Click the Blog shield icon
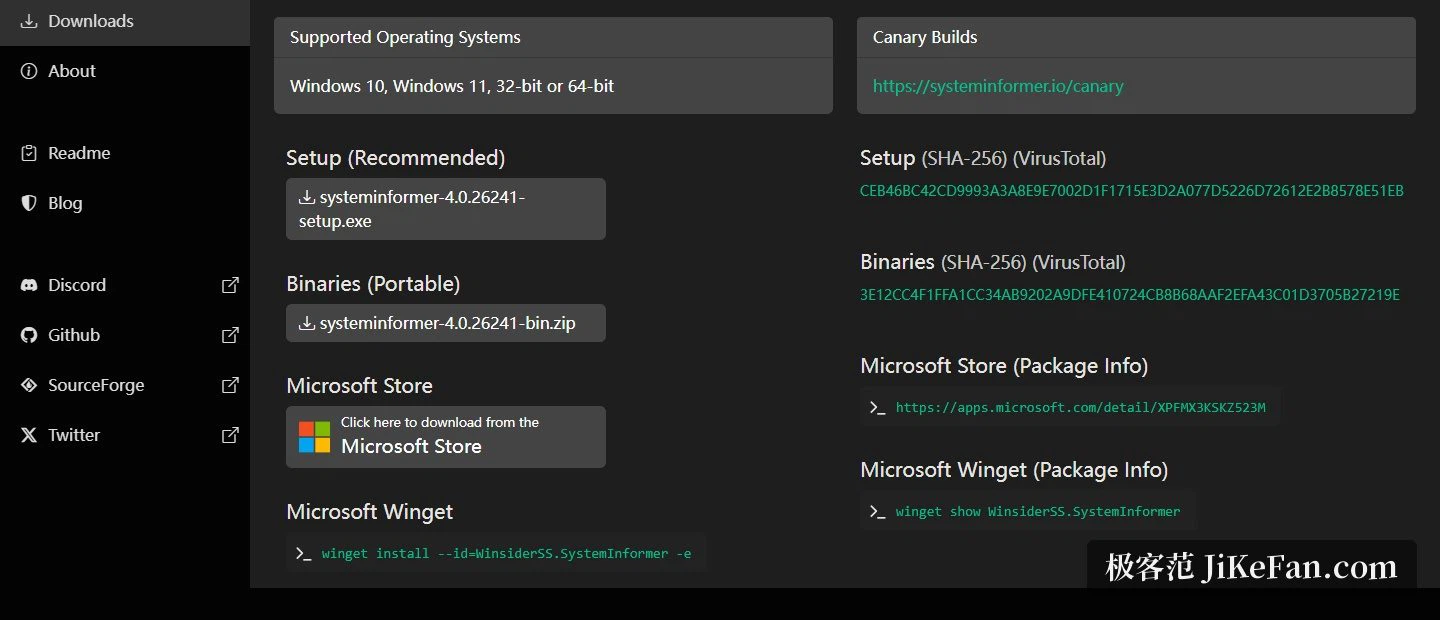Screen dimensions: 1440x620 [29, 203]
